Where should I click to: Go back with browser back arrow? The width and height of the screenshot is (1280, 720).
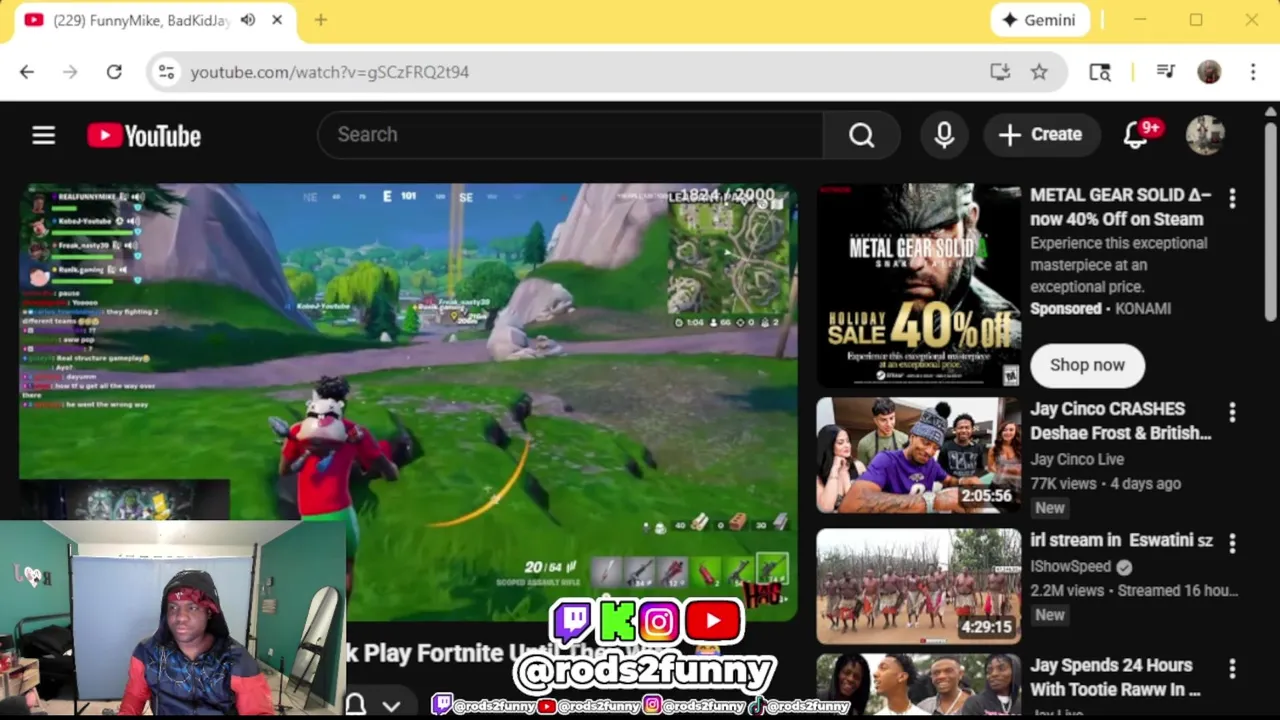tap(27, 72)
